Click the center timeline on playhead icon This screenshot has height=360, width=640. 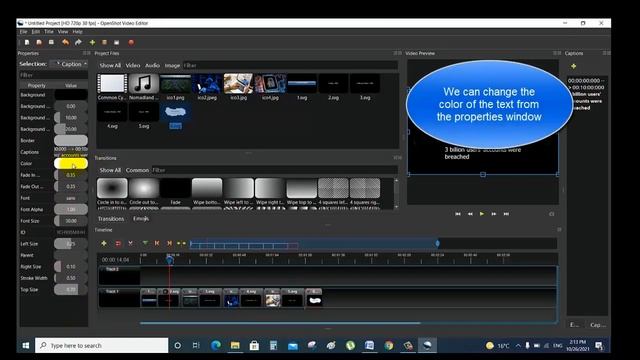(x=181, y=243)
